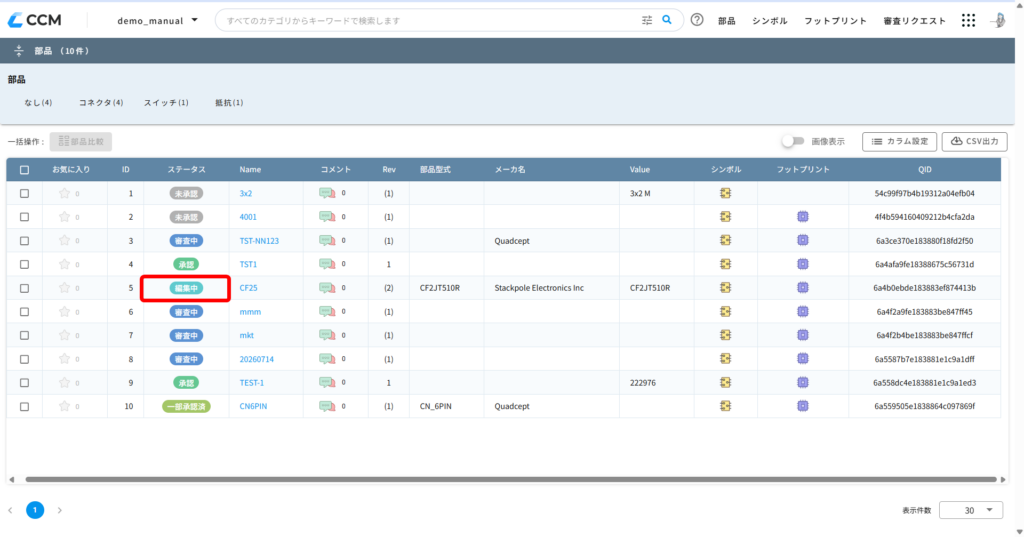This screenshot has width=1024, height=537.
Task: Go to previous page arrow
Action: coord(10,510)
